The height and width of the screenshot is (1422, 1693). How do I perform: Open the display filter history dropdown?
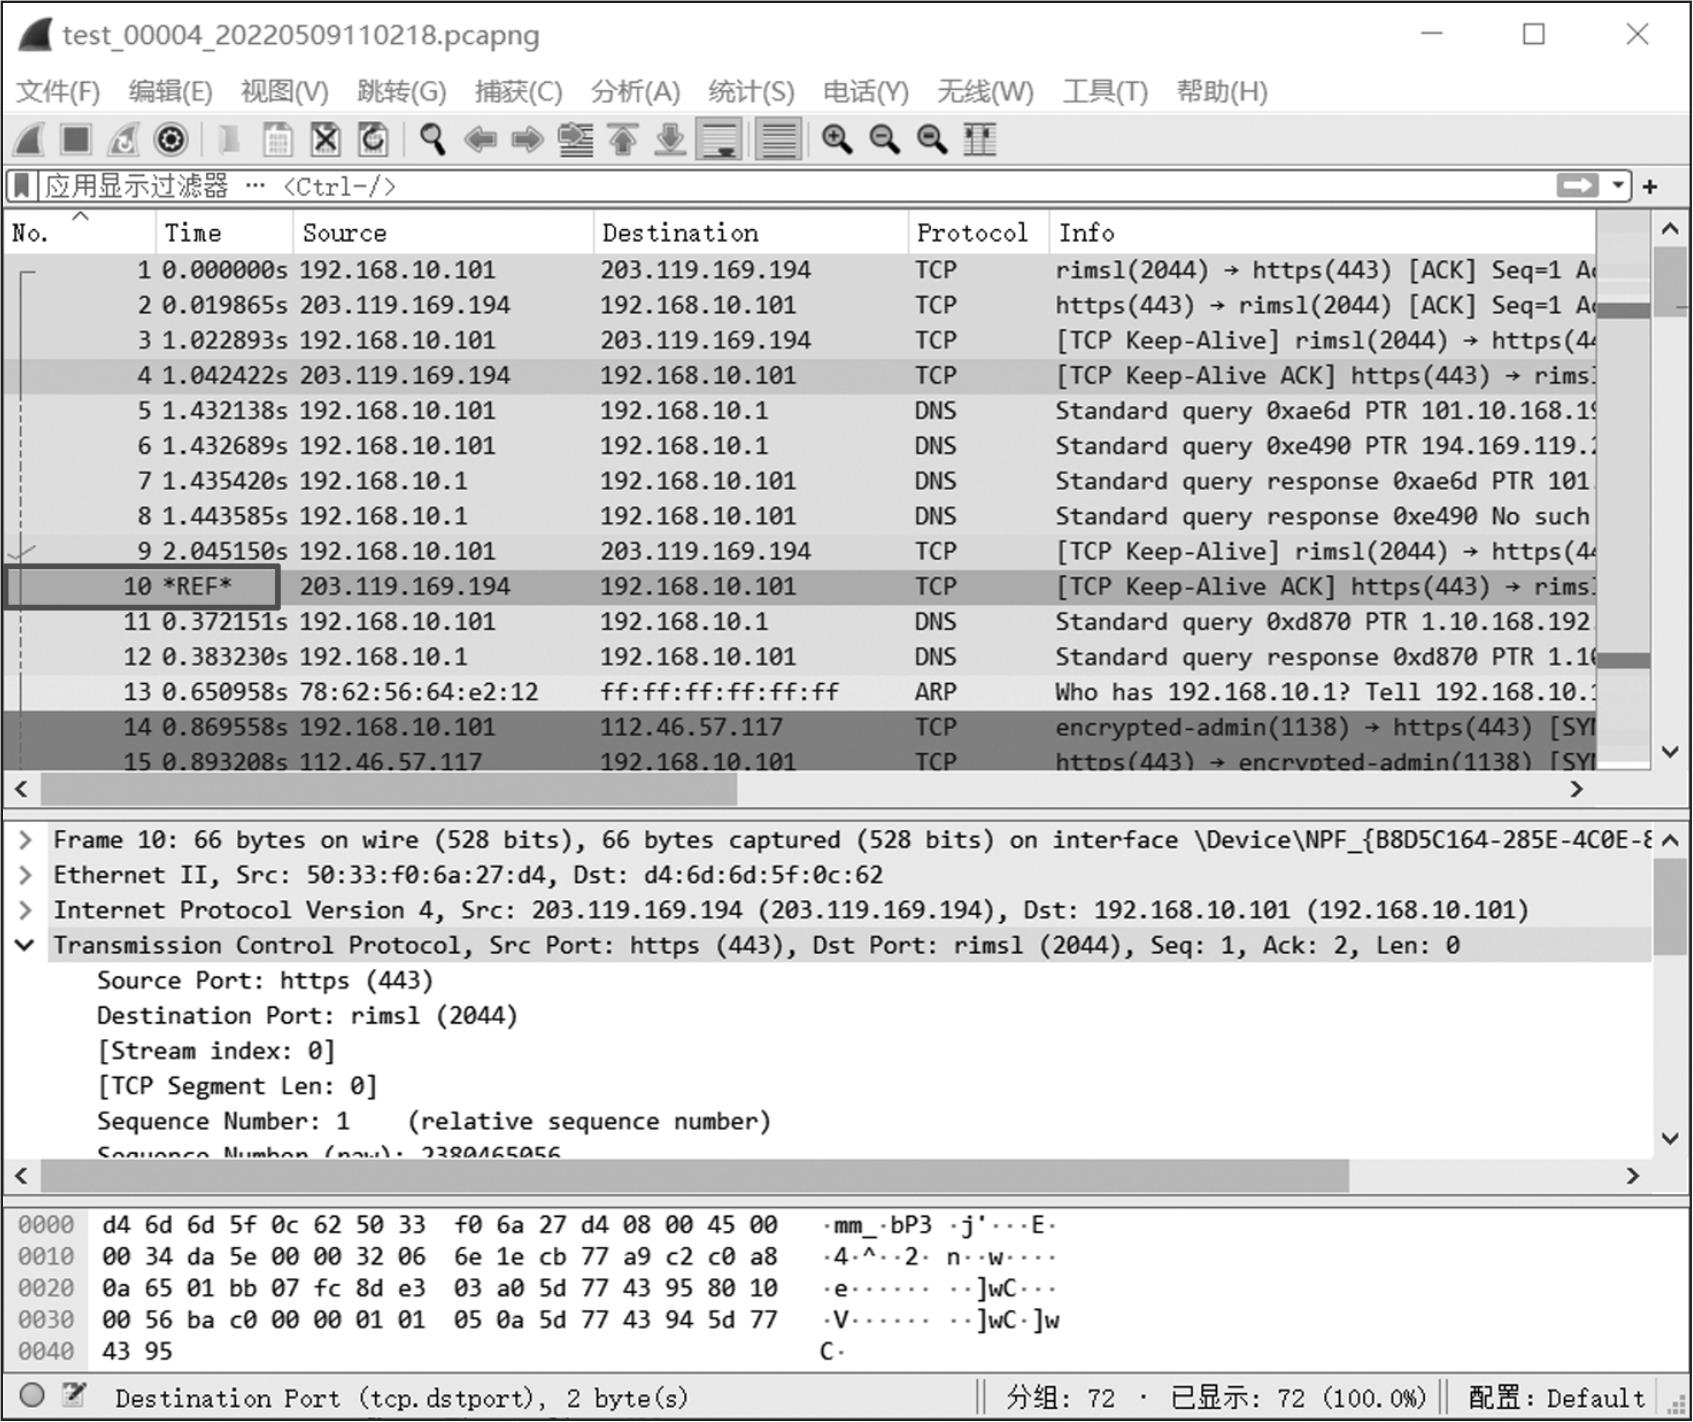tap(1617, 186)
